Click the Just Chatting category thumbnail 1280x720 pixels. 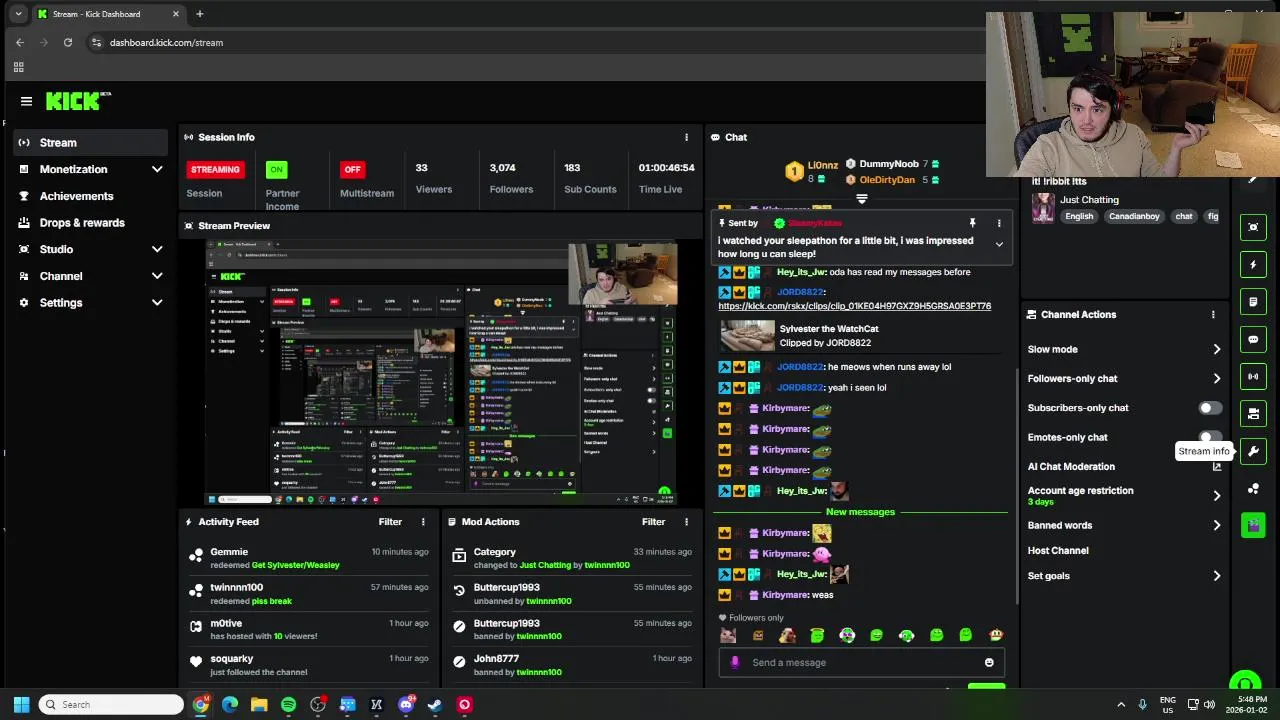point(1043,208)
